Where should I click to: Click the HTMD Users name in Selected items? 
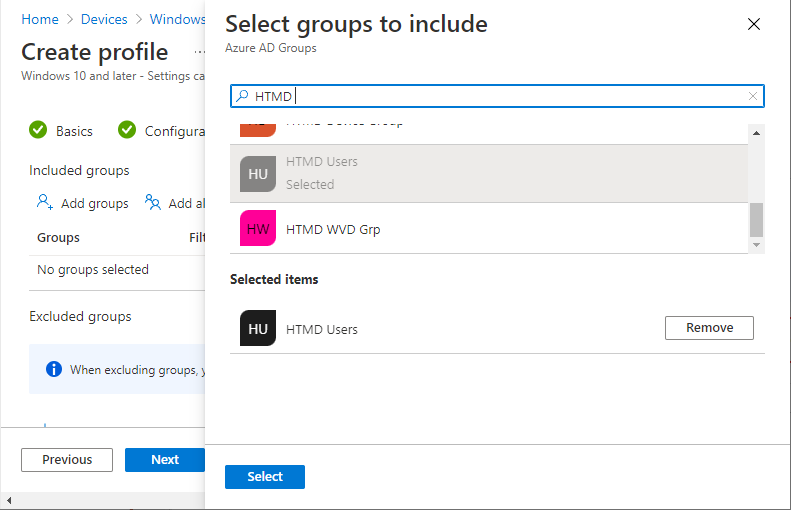click(322, 329)
